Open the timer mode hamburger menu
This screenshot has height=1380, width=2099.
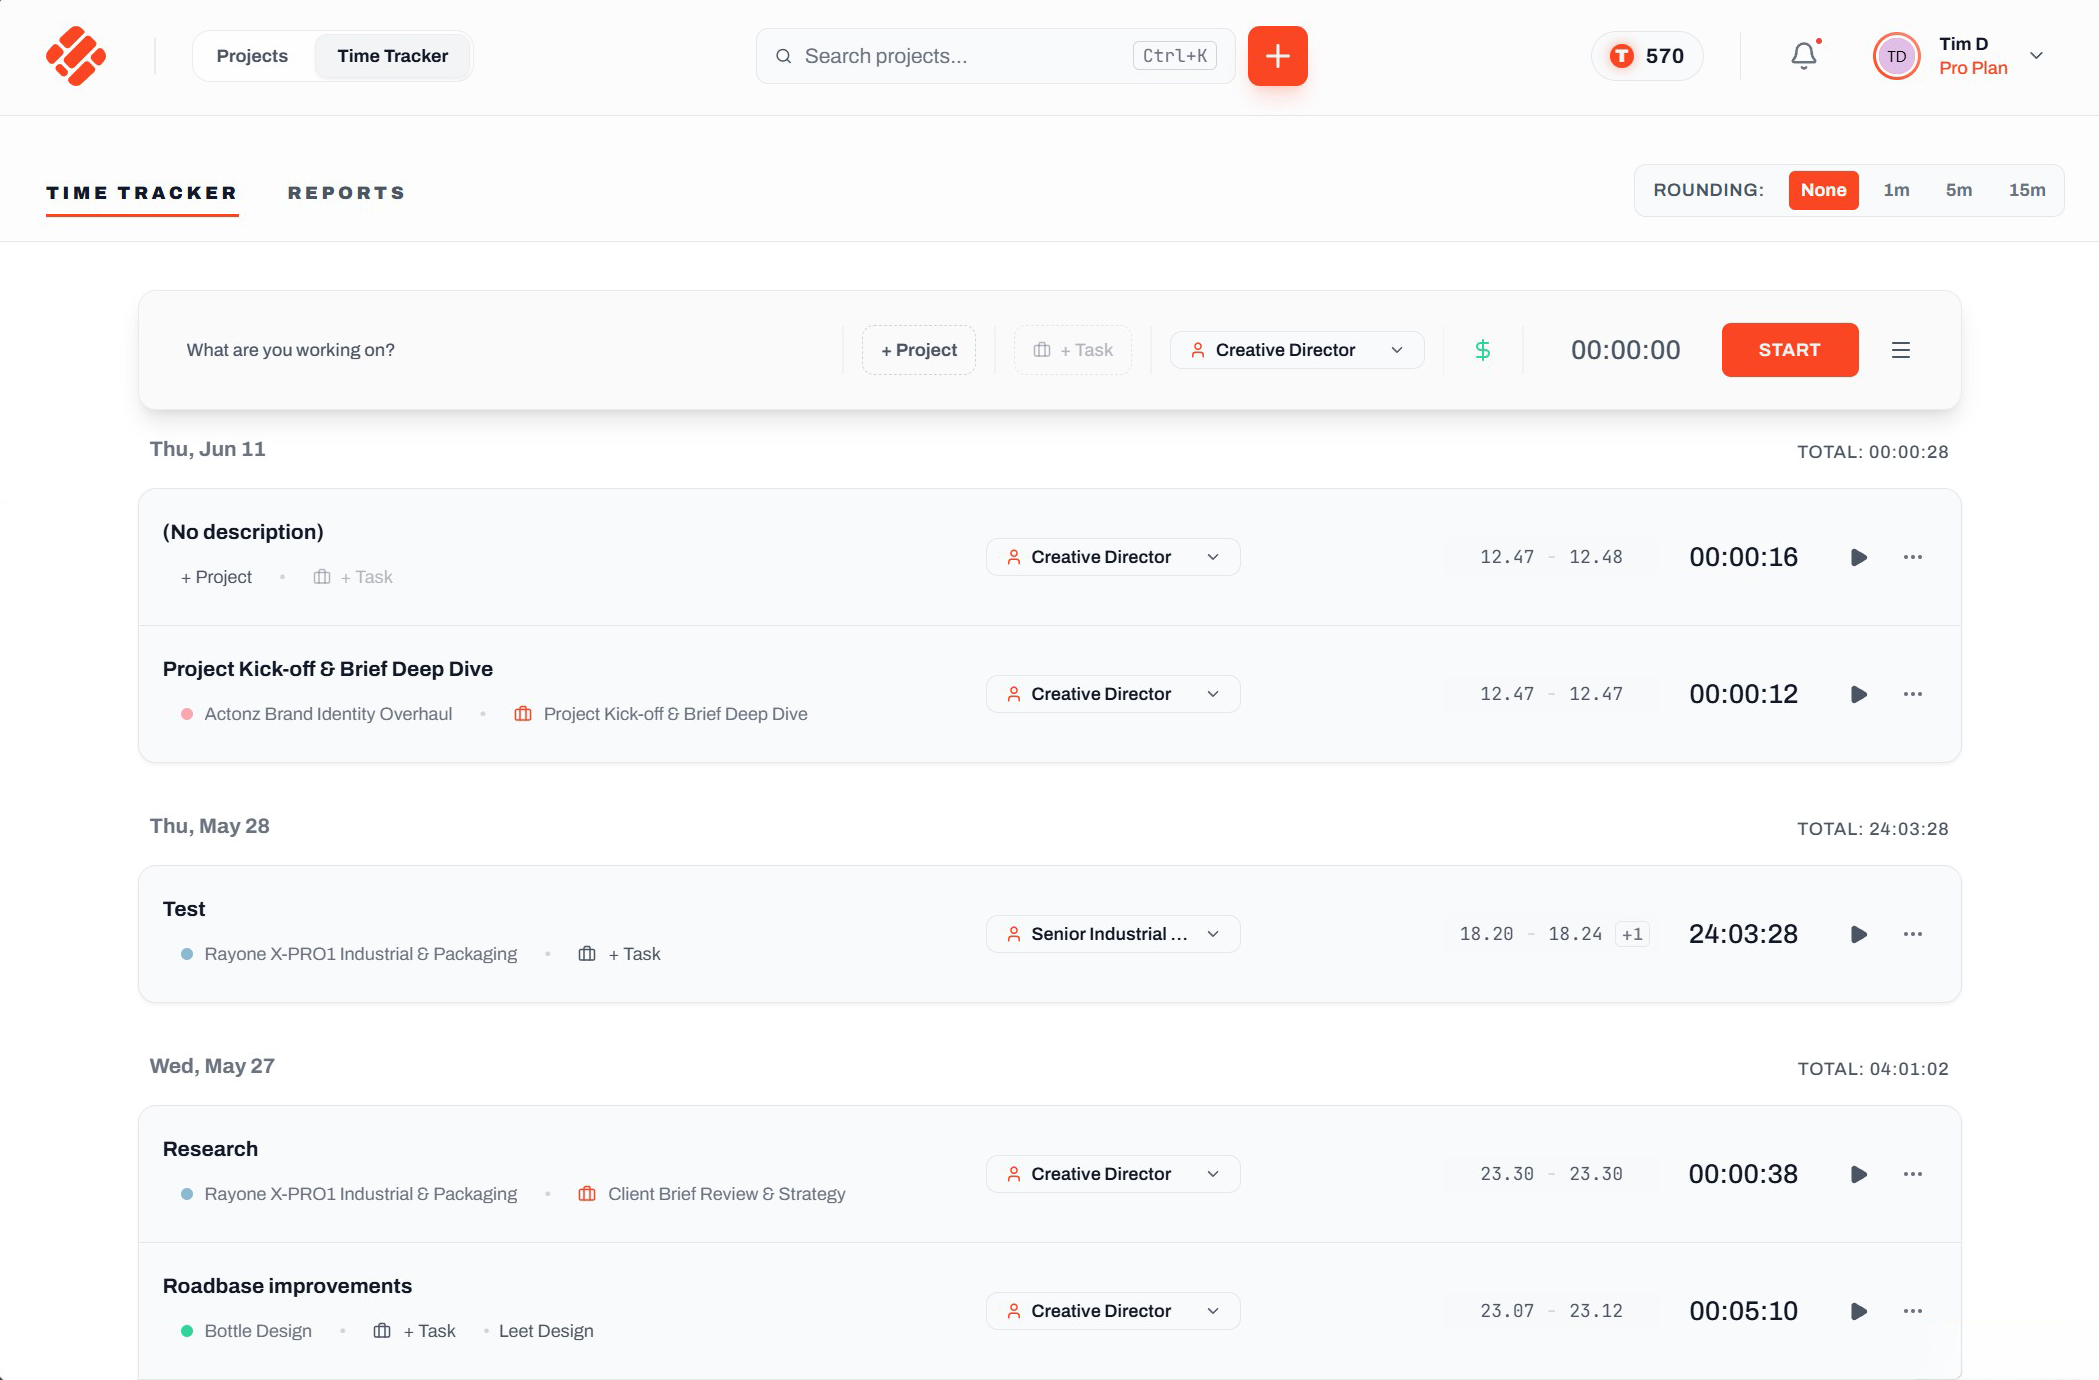click(1901, 350)
